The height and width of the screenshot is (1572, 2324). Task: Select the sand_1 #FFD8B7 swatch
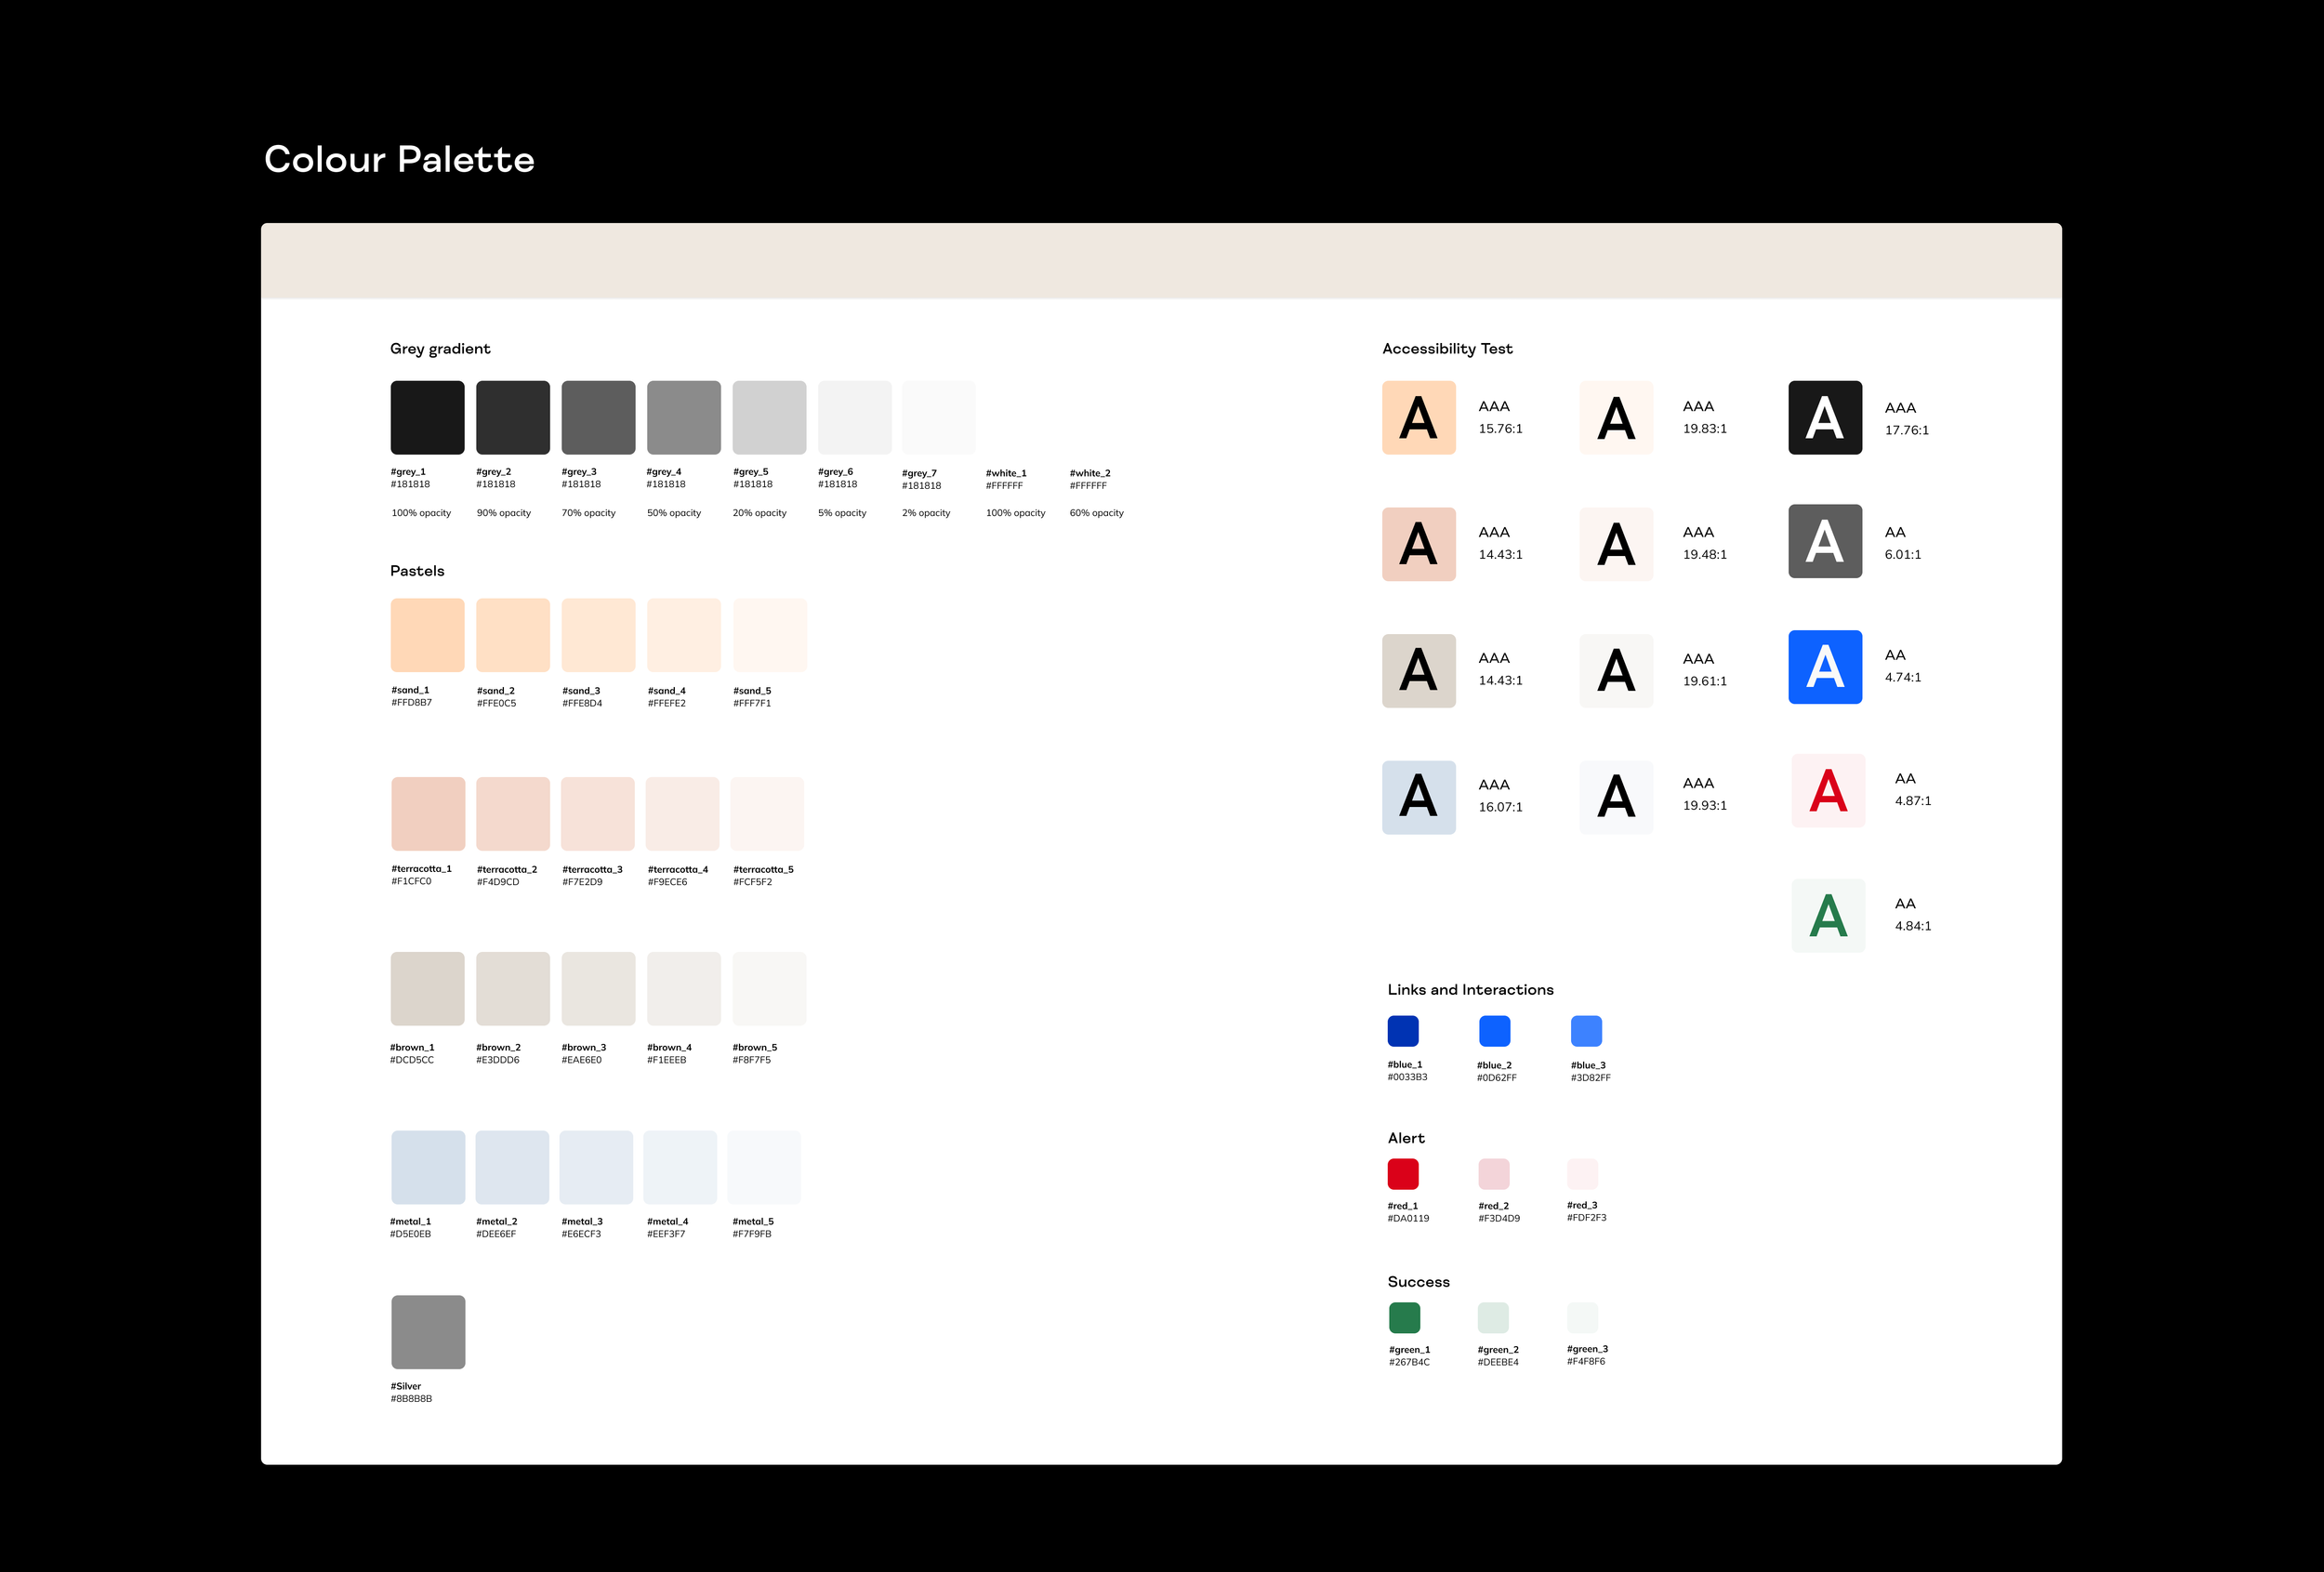point(427,635)
